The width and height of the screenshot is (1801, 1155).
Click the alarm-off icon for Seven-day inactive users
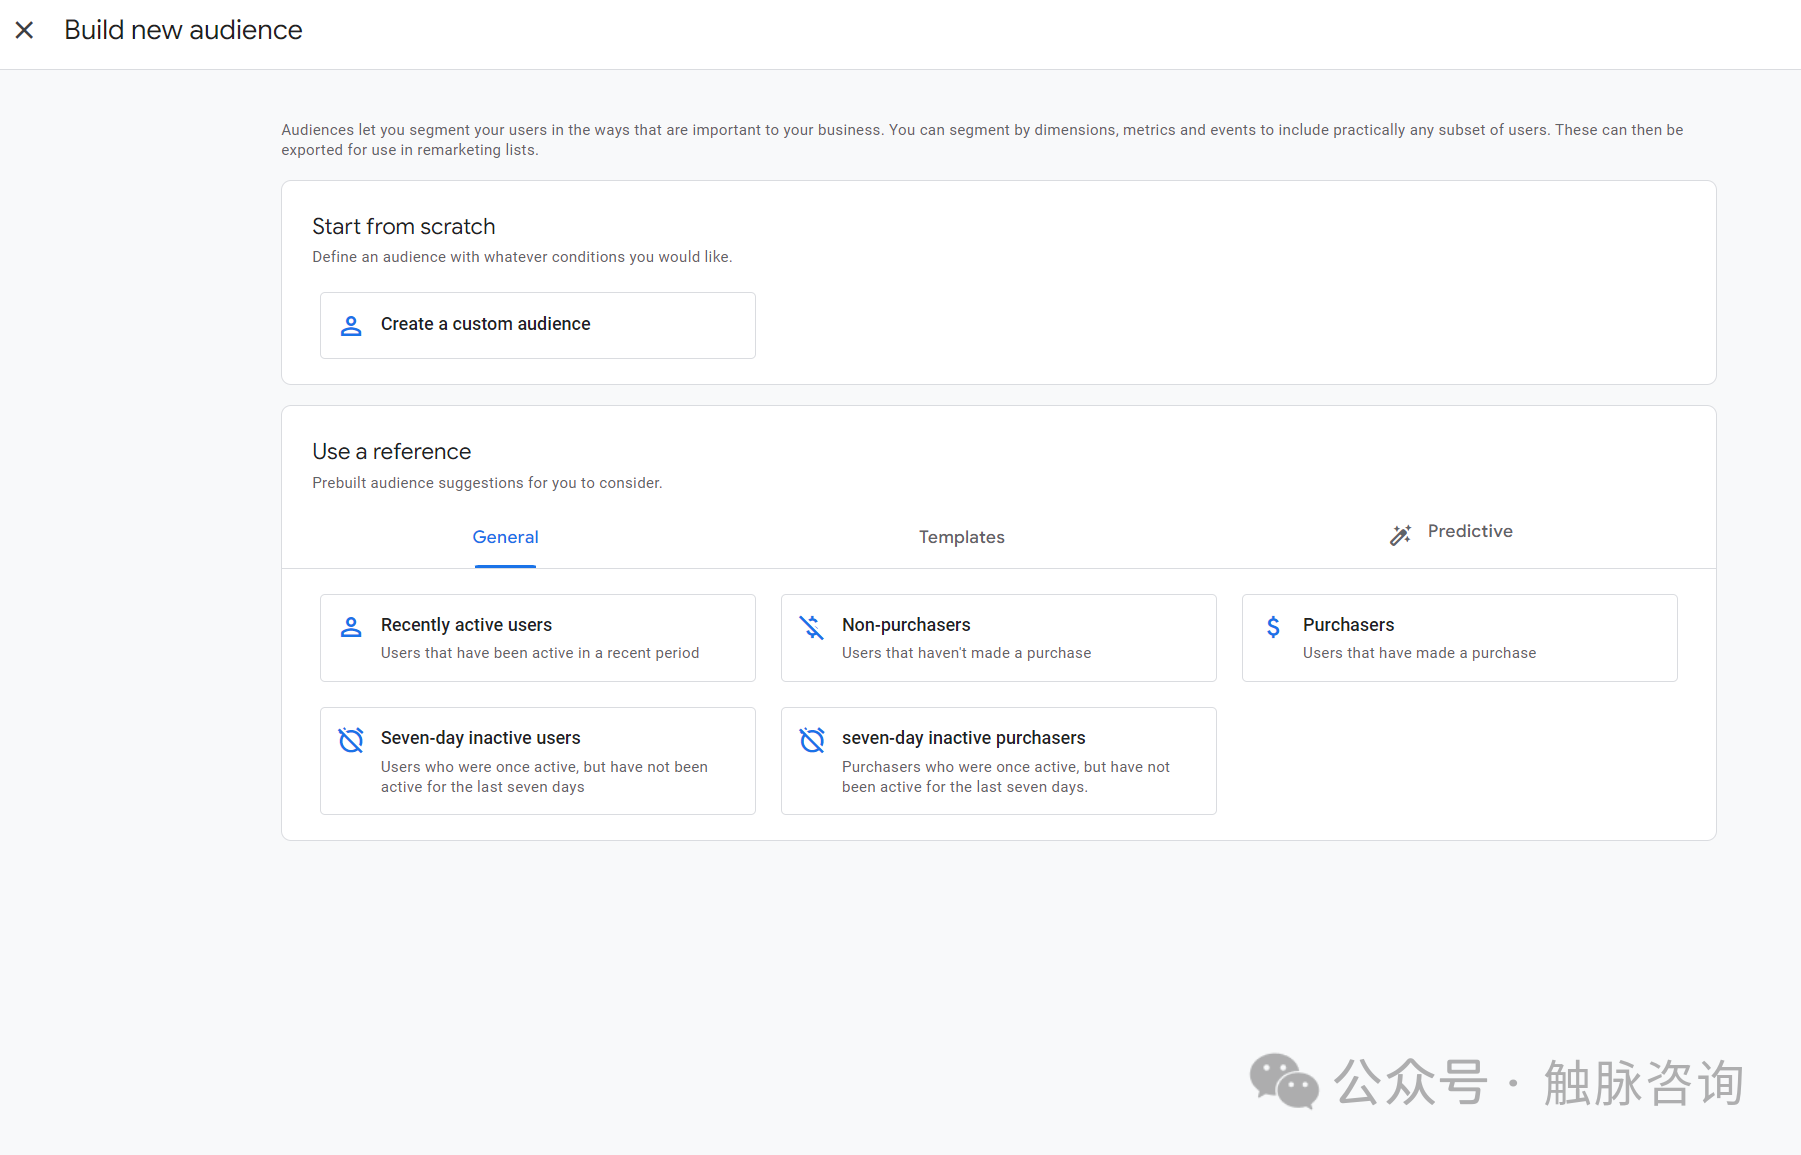click(351, 740)
